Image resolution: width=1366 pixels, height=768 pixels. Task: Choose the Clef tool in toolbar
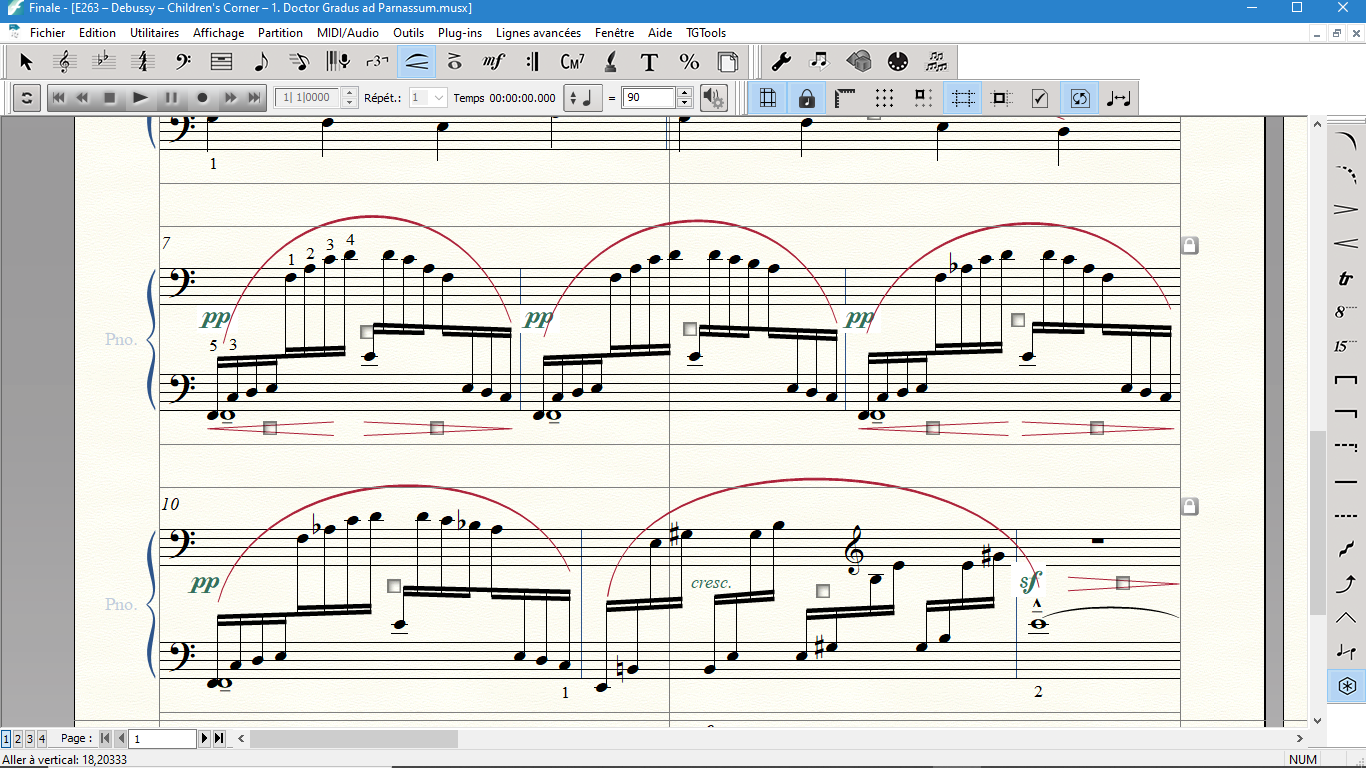click(x=183, y=62)
